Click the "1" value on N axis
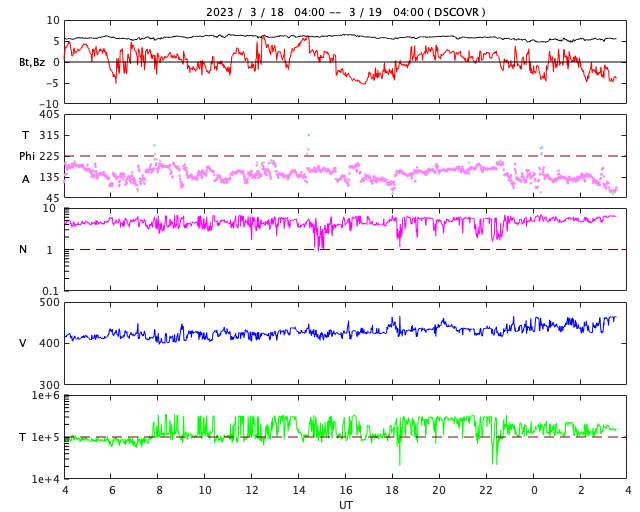The width and height of the screenshot is (640, 512). [x=50, y=250]
